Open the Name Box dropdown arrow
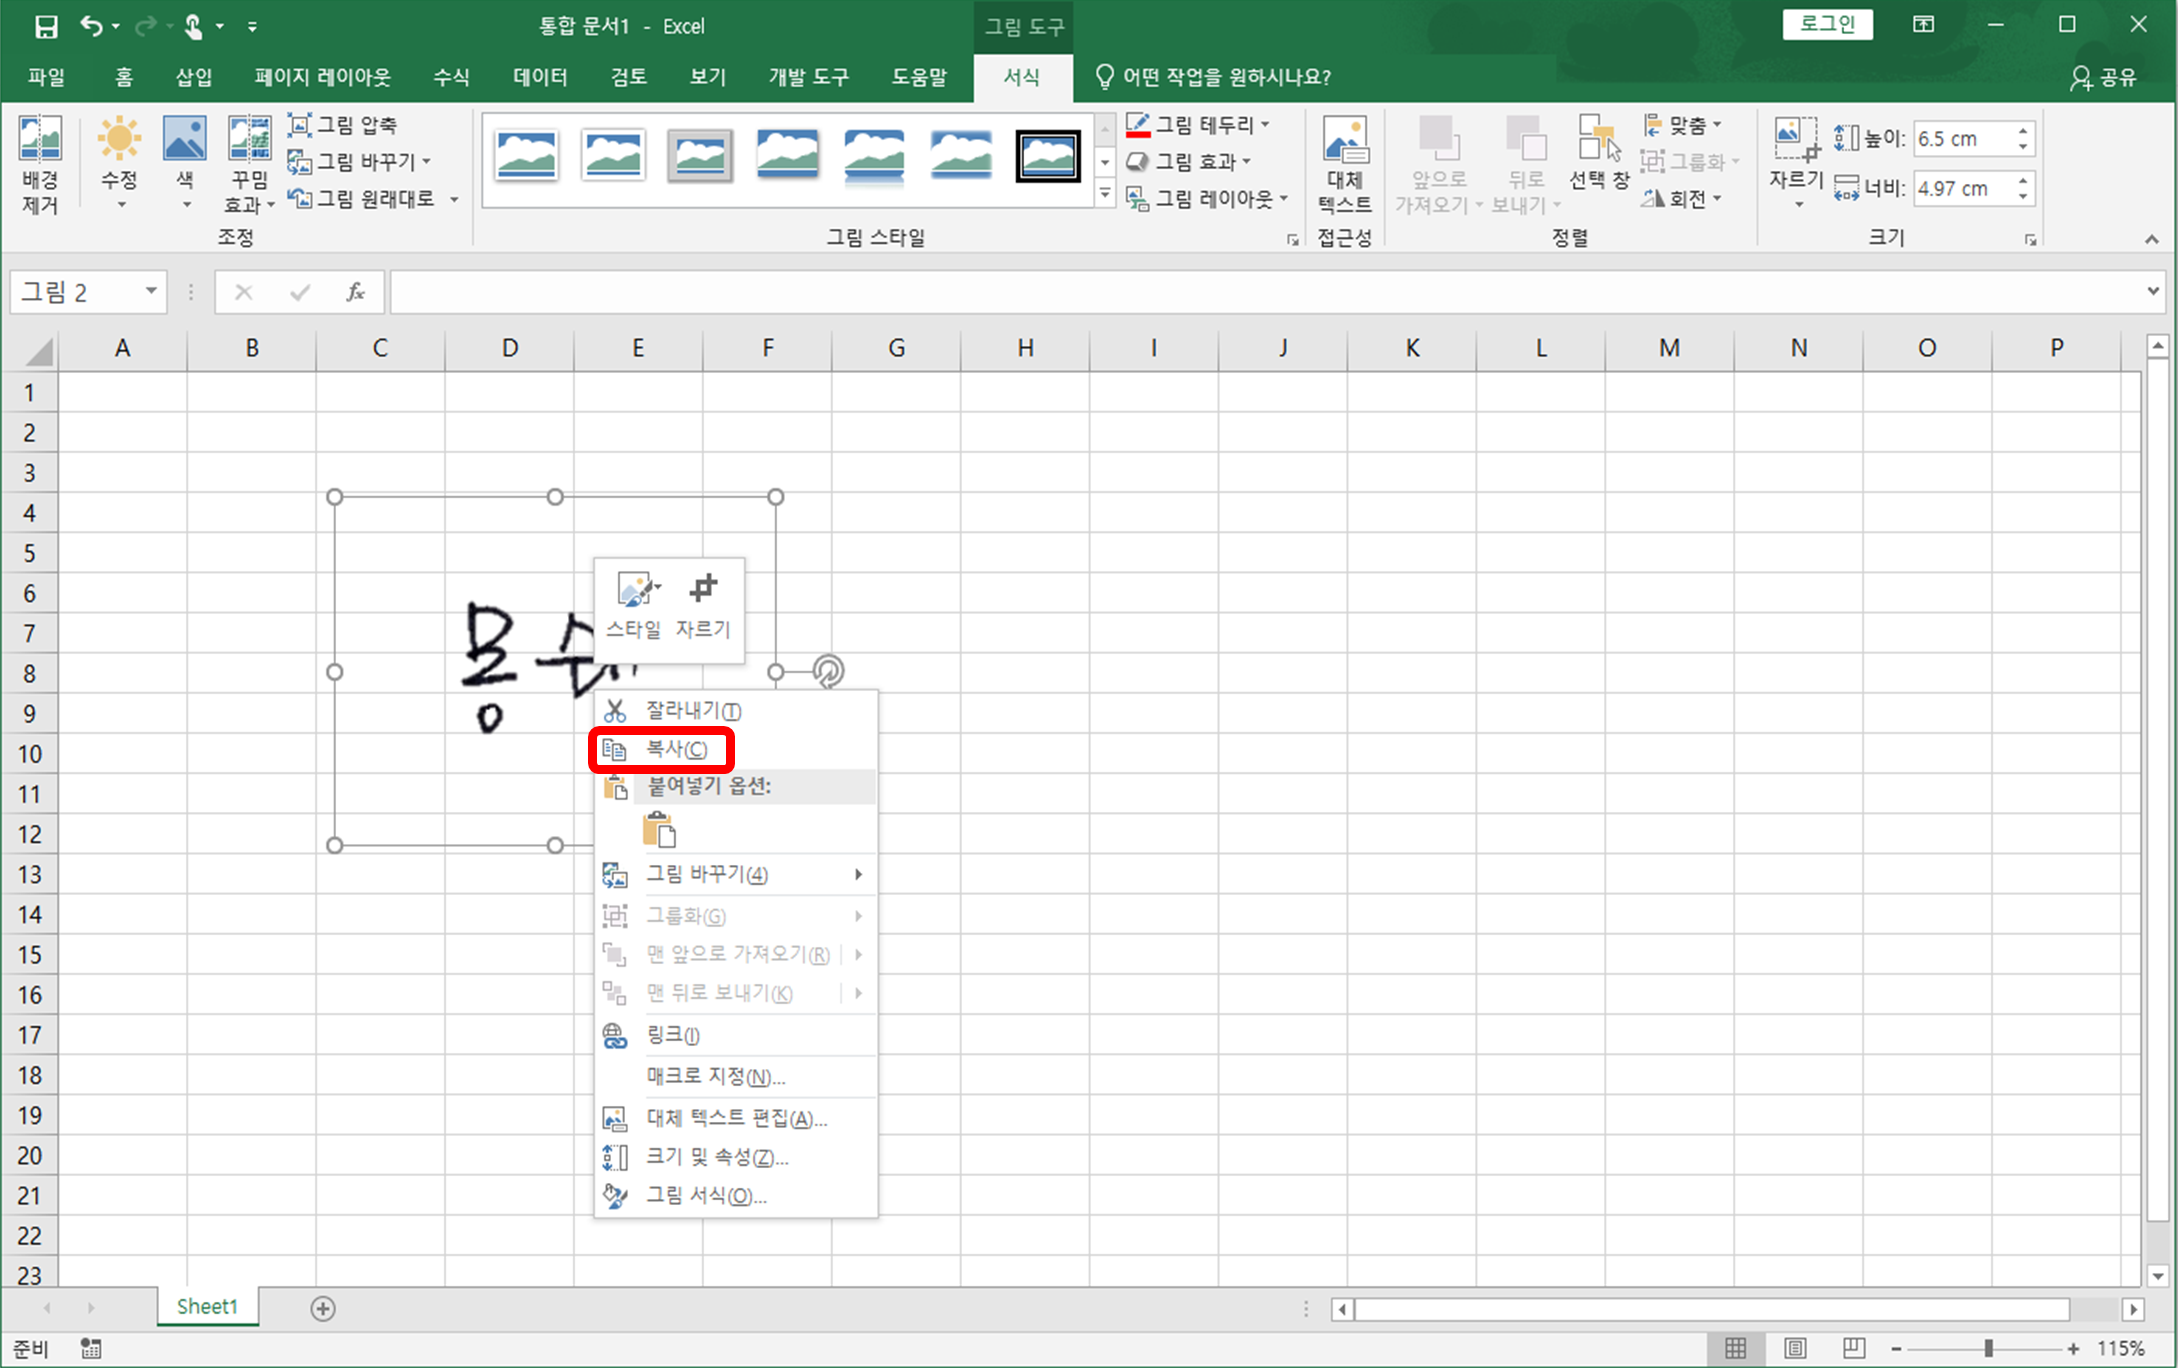 tap(150, 292)
